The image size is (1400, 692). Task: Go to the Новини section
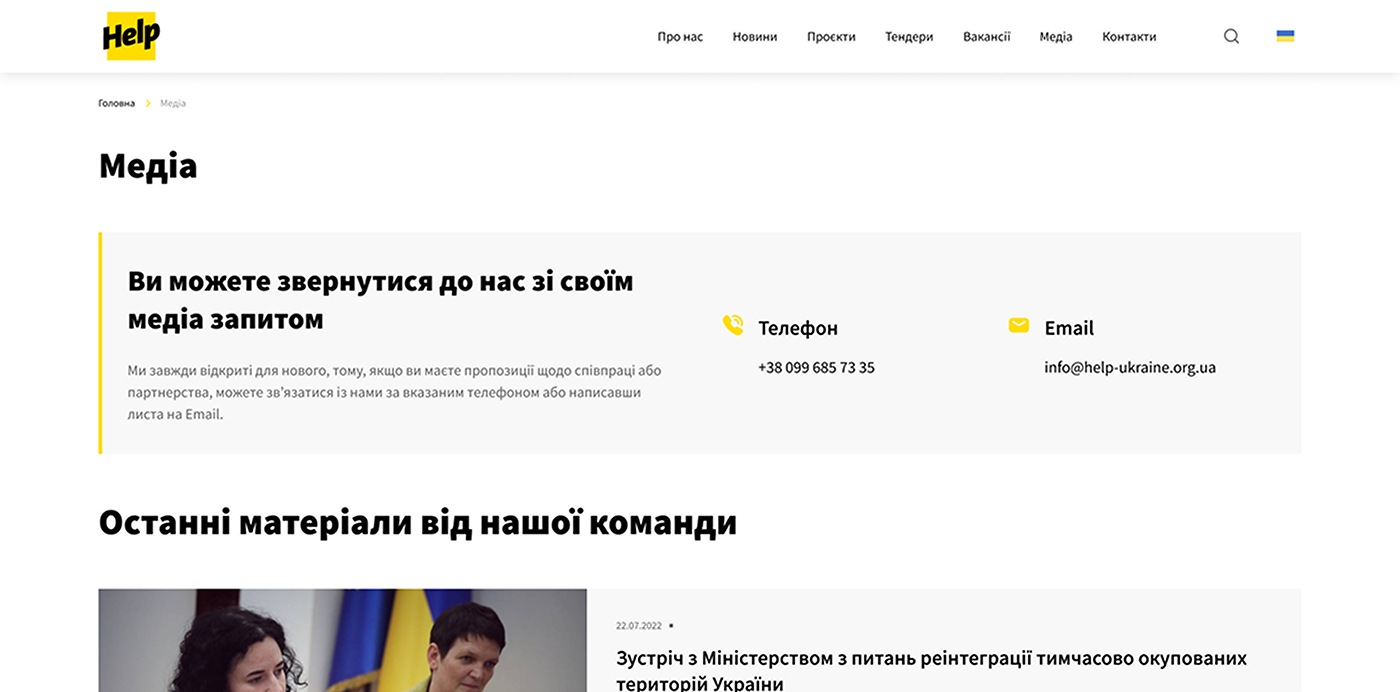[754, 37]
